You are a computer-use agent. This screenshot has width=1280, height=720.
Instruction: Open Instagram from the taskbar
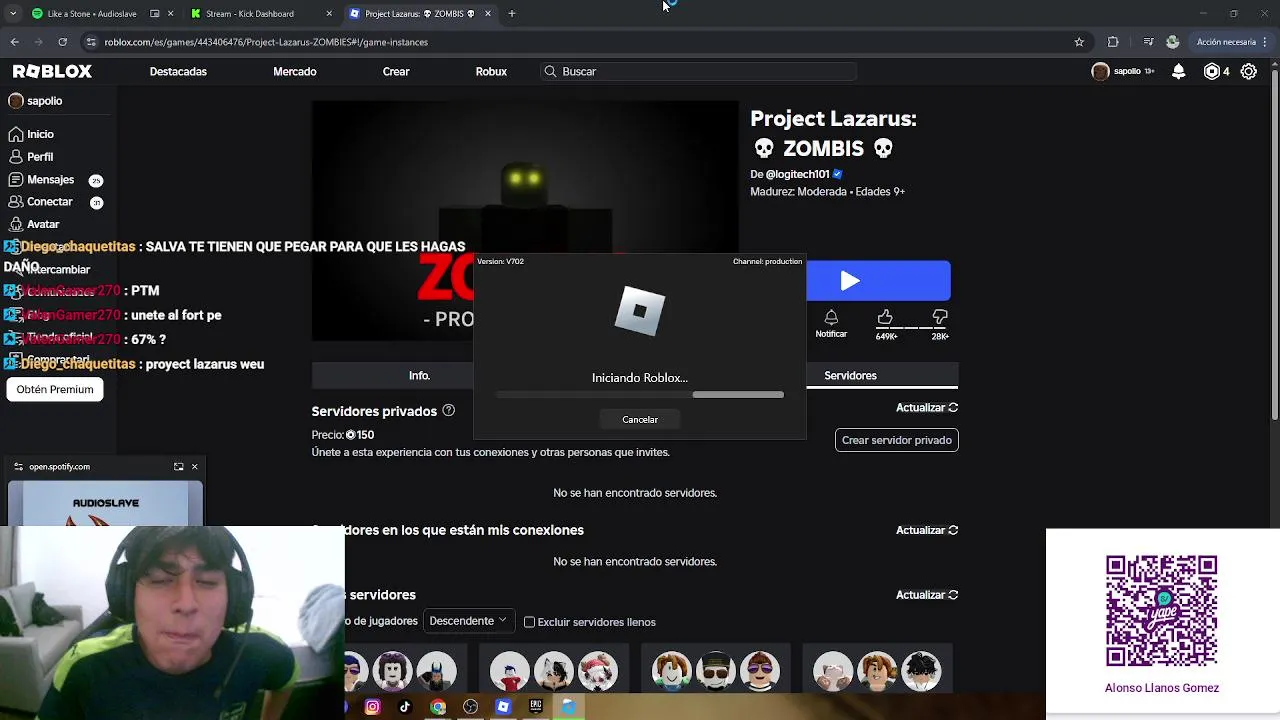(x=373, y=707)
